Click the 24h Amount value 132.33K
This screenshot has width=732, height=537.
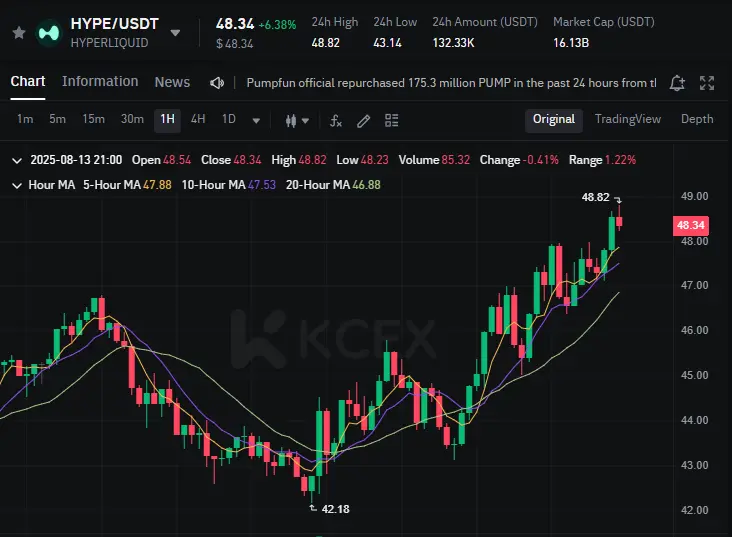453,43
